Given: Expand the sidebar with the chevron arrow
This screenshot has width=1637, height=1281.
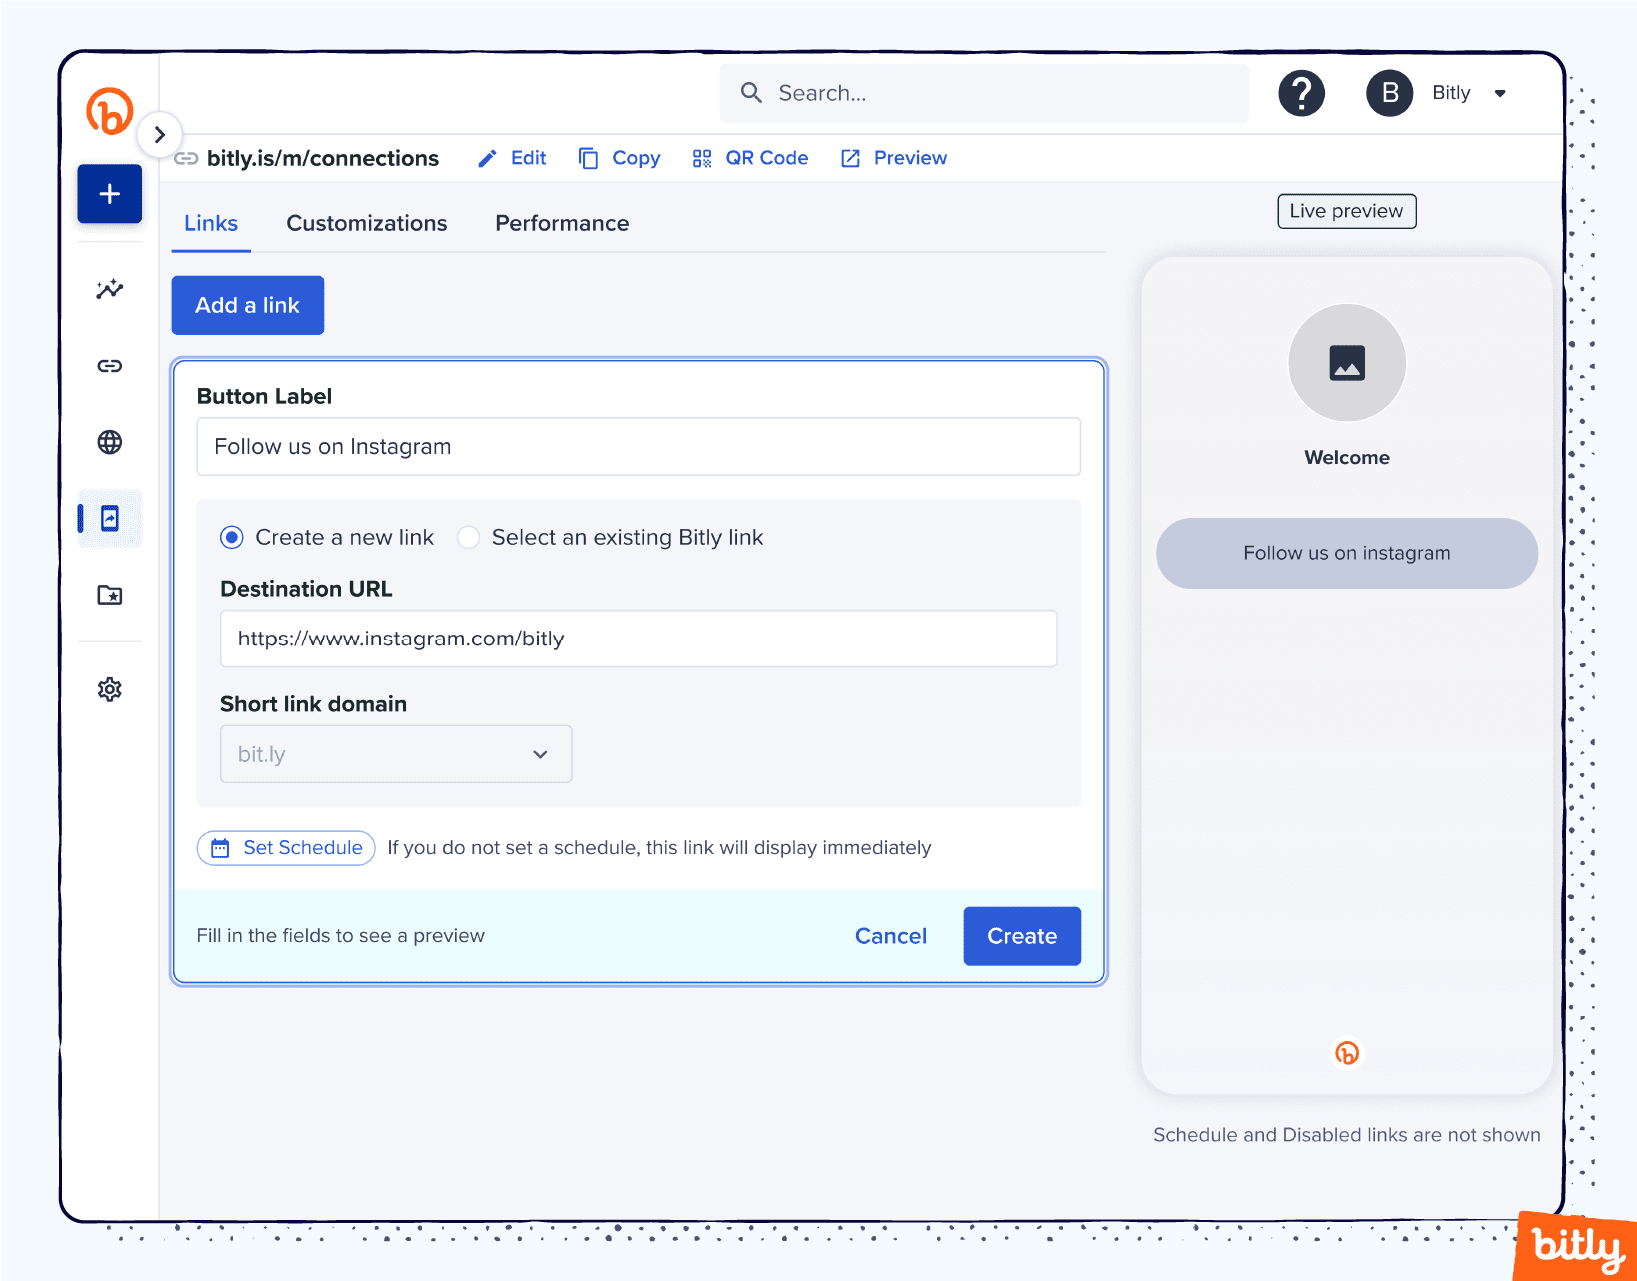Looking at the screenshot, I should coord(160,134).
